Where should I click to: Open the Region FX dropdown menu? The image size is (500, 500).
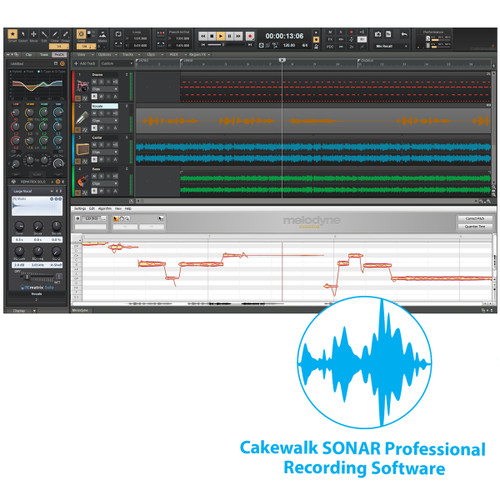click(199, 54)
